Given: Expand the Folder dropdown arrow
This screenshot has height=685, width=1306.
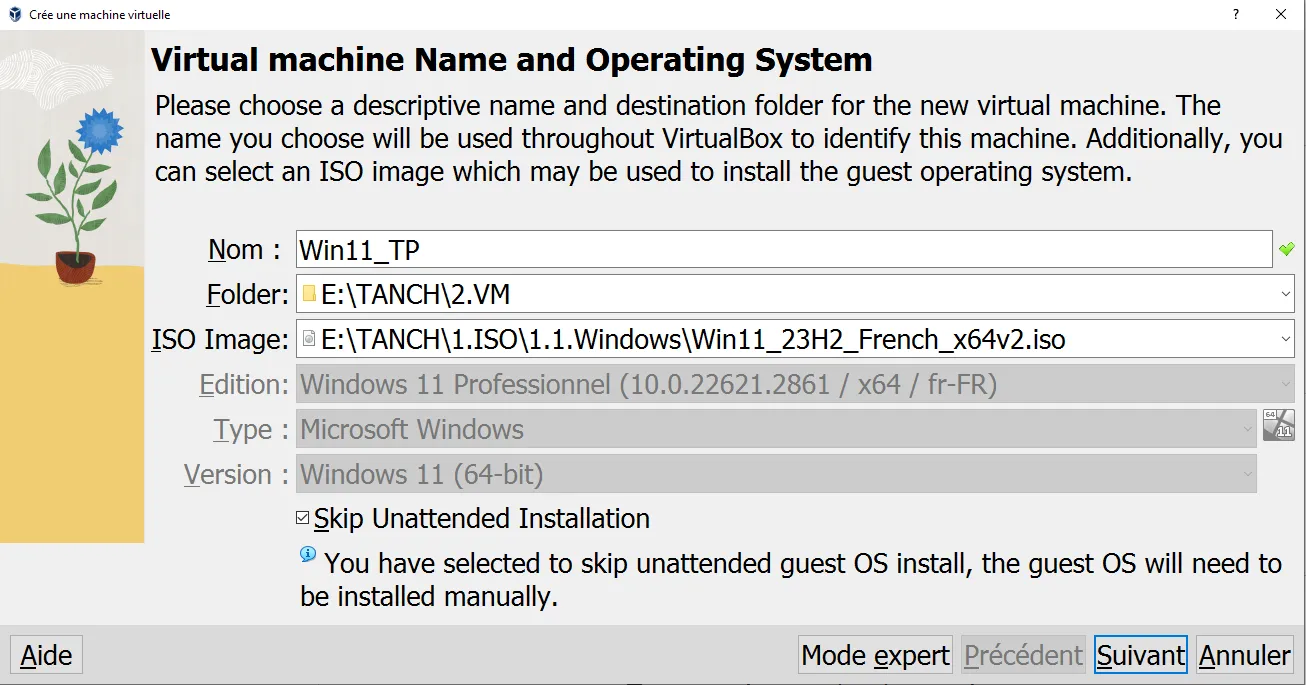Looking at the screenshot, I should click(1285, 294).
